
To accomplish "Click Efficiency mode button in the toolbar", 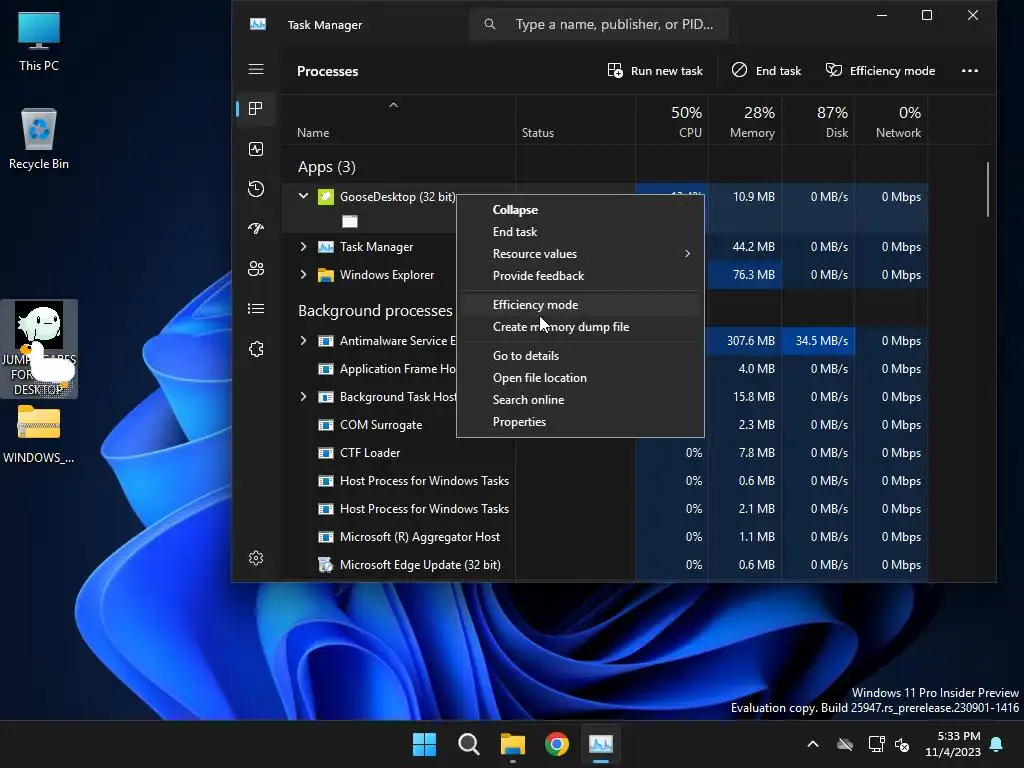I will pos(880,71).
